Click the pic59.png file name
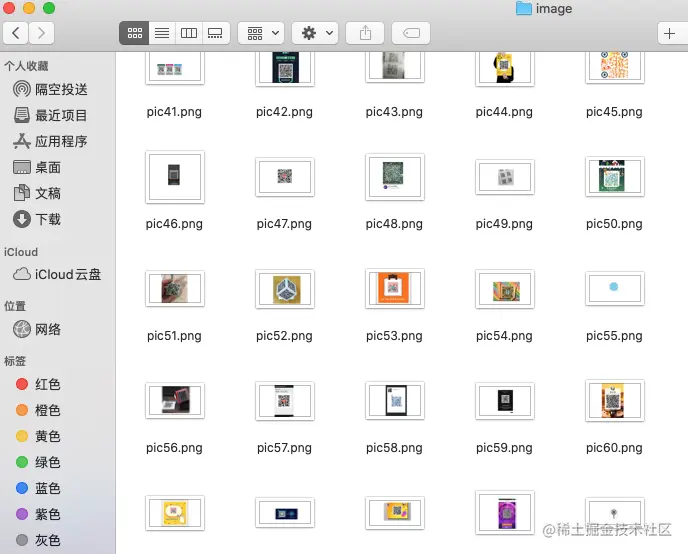 click(x=504, y=448)
